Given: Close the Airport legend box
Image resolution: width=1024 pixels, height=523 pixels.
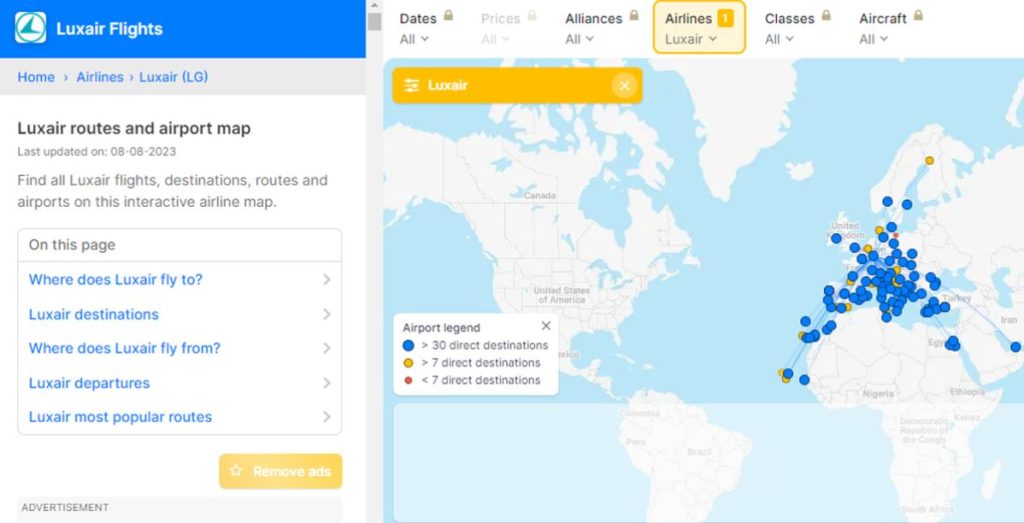Looking at the screenshot, I should pyautogui.click(x=546, y=326).
